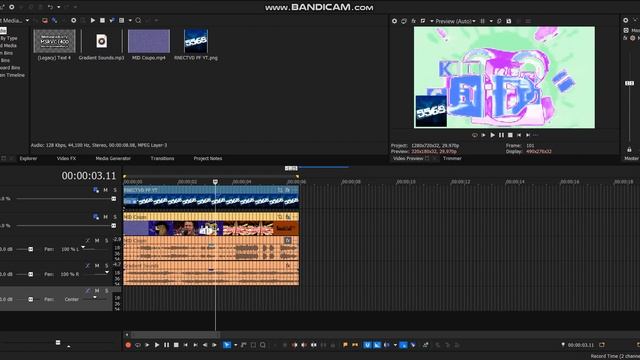This screenshot has height=360, width=640.
Task: Start preview in Project Media toolbar
Action: [93, 20]
